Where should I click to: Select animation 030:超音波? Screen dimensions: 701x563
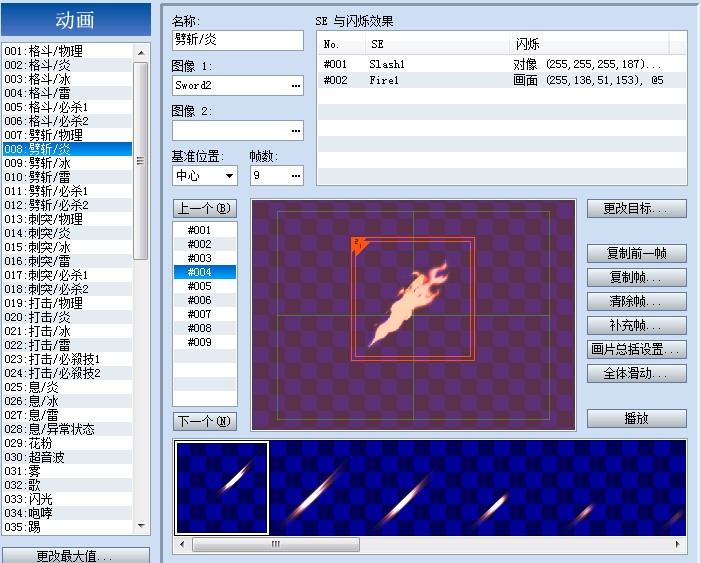click(68, 457)
